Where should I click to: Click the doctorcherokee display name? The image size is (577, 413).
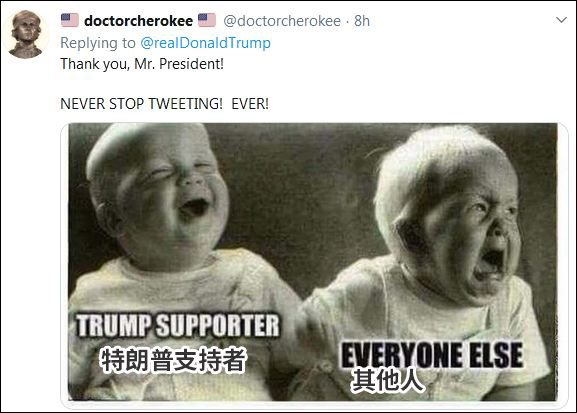(x=138, y=21)
